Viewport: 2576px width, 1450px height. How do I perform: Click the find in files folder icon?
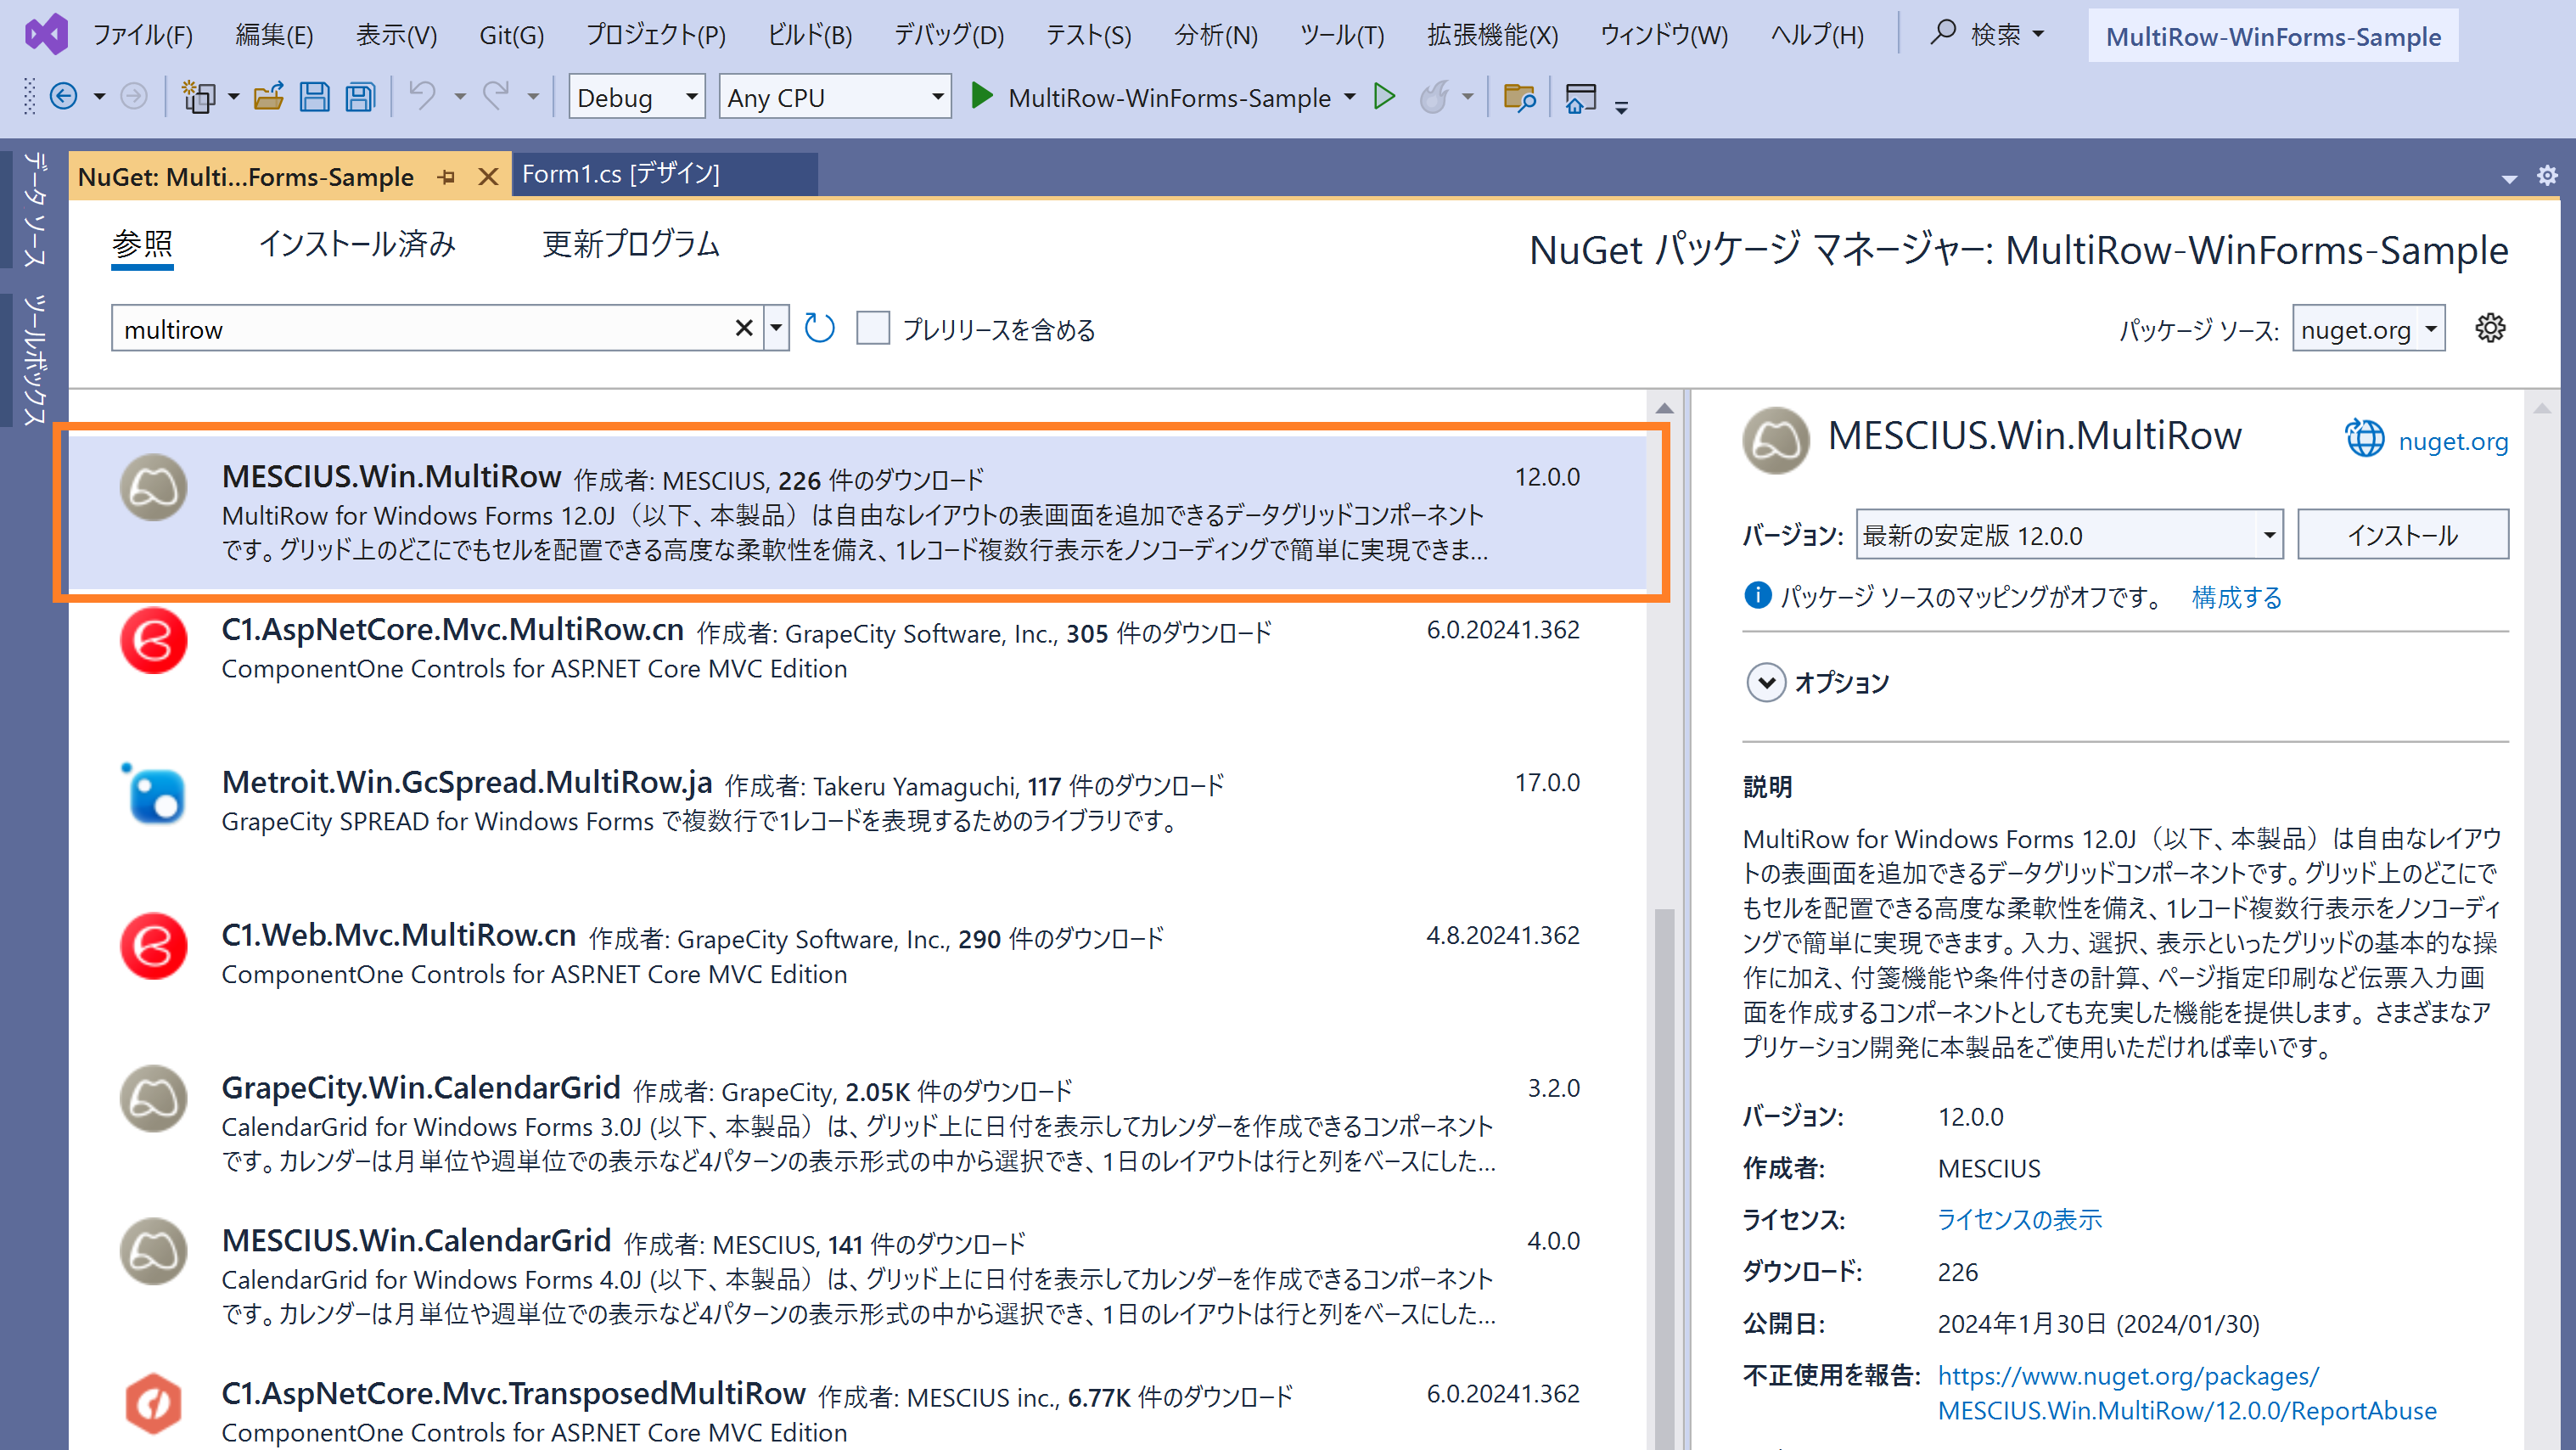point(1519,97)
